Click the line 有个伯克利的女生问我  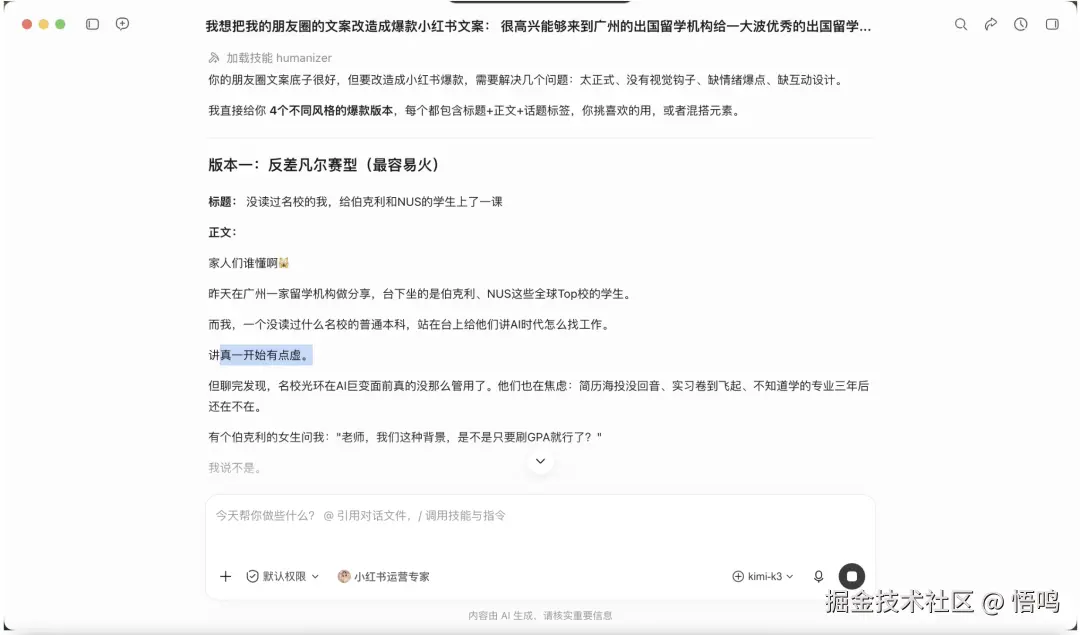[405, 437]
